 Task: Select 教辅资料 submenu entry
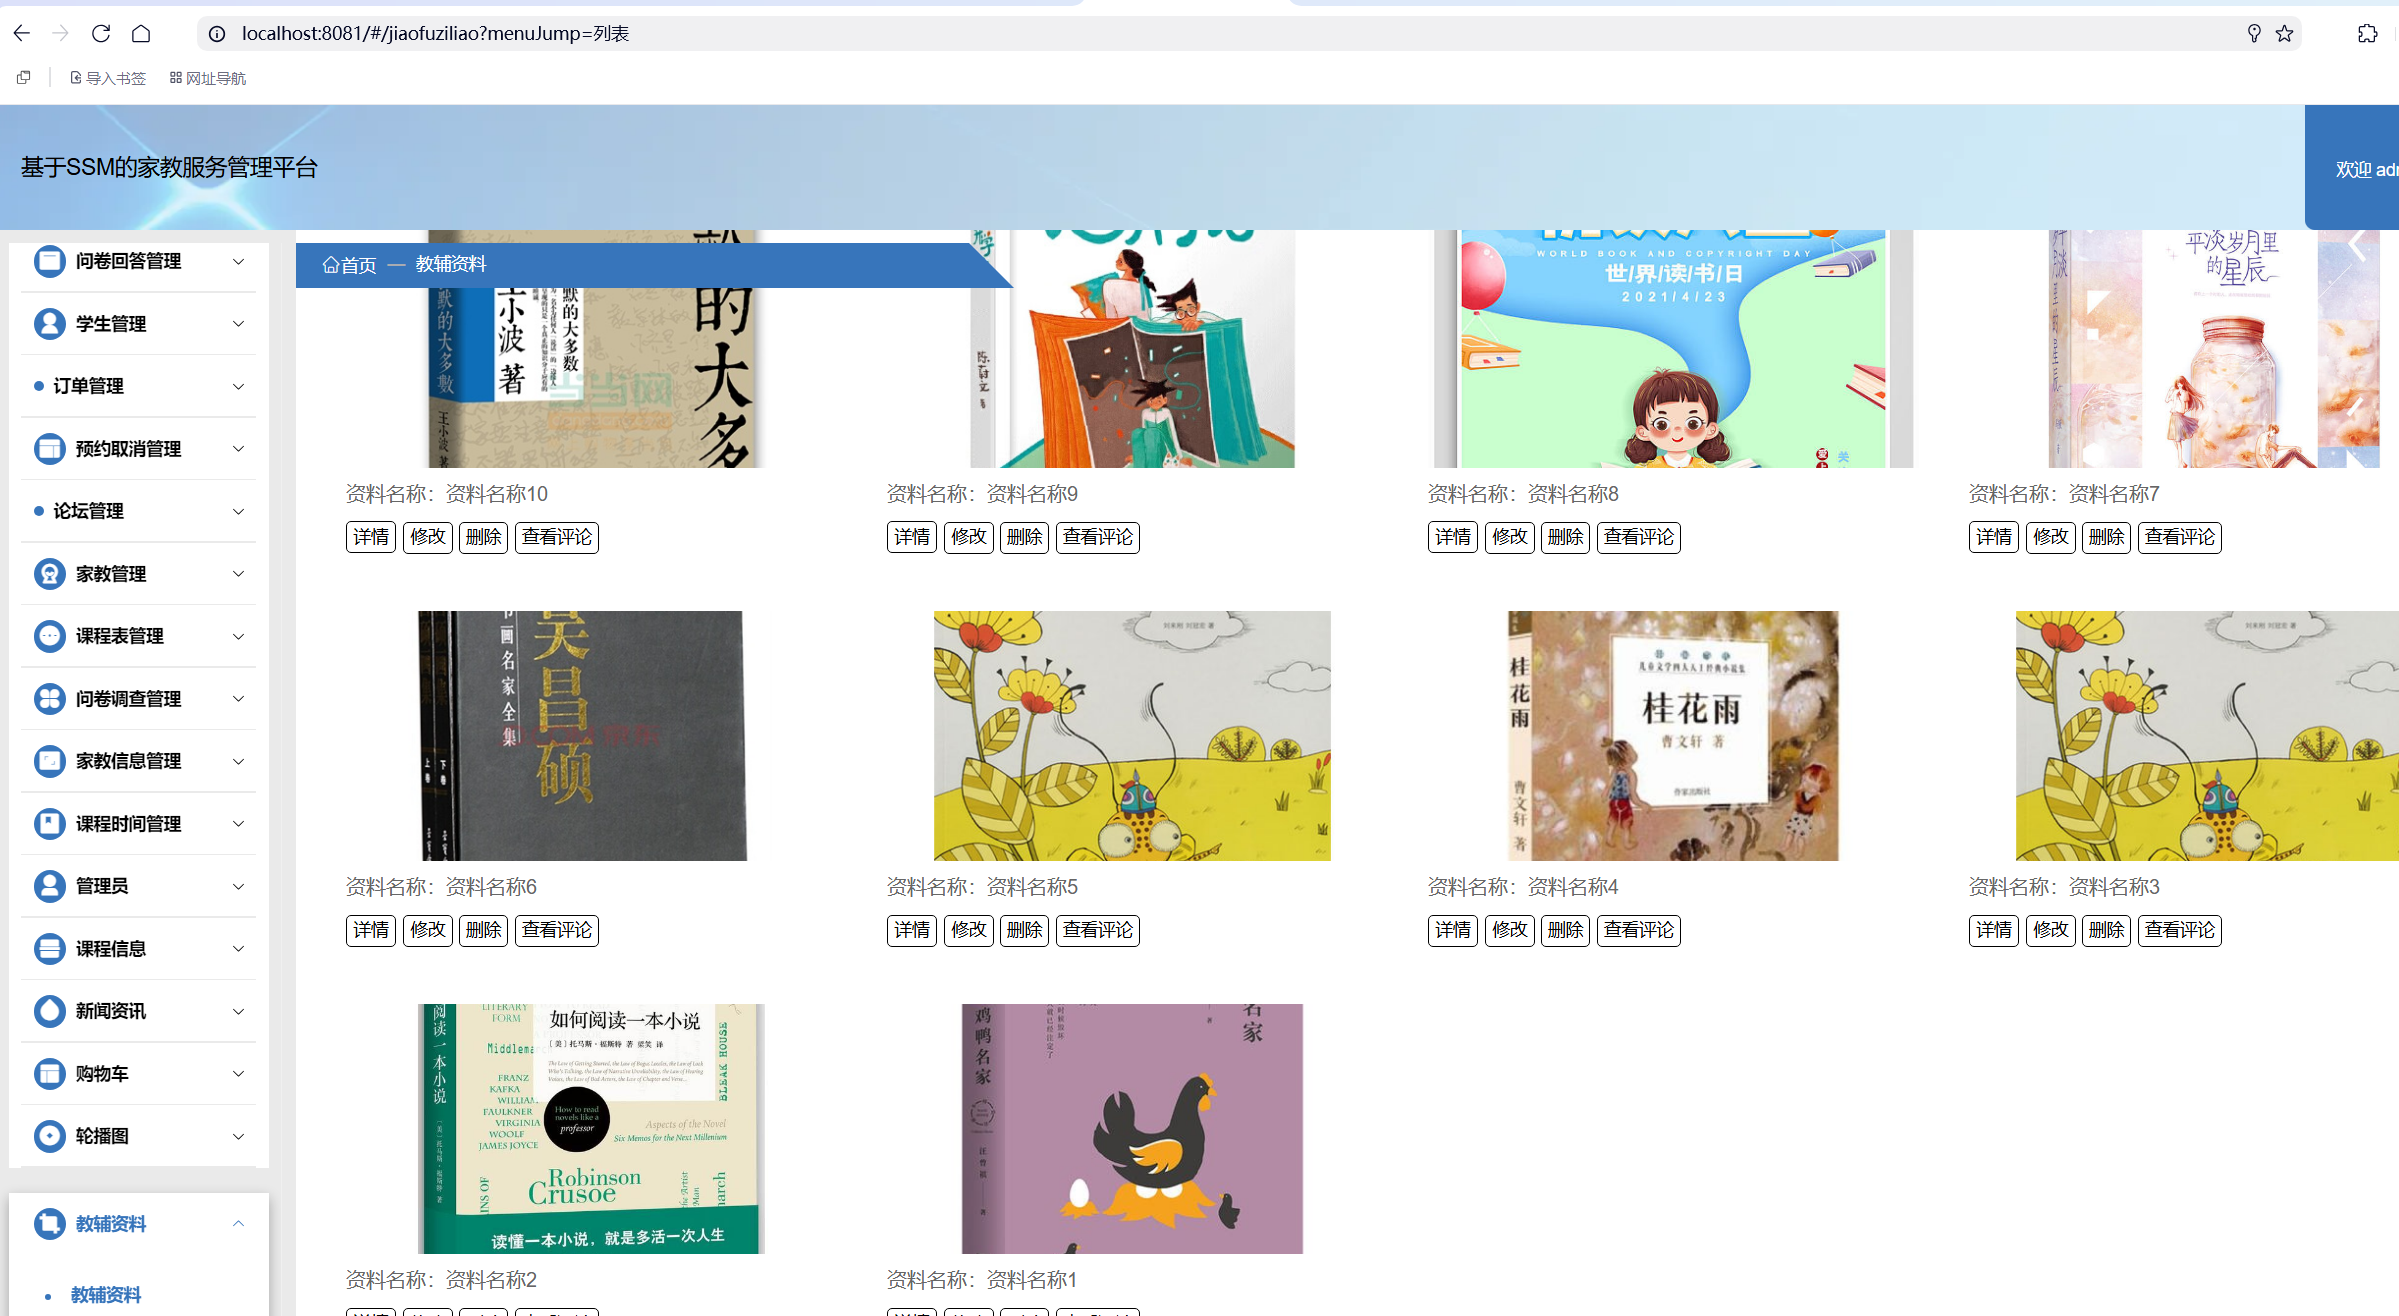106,1295
